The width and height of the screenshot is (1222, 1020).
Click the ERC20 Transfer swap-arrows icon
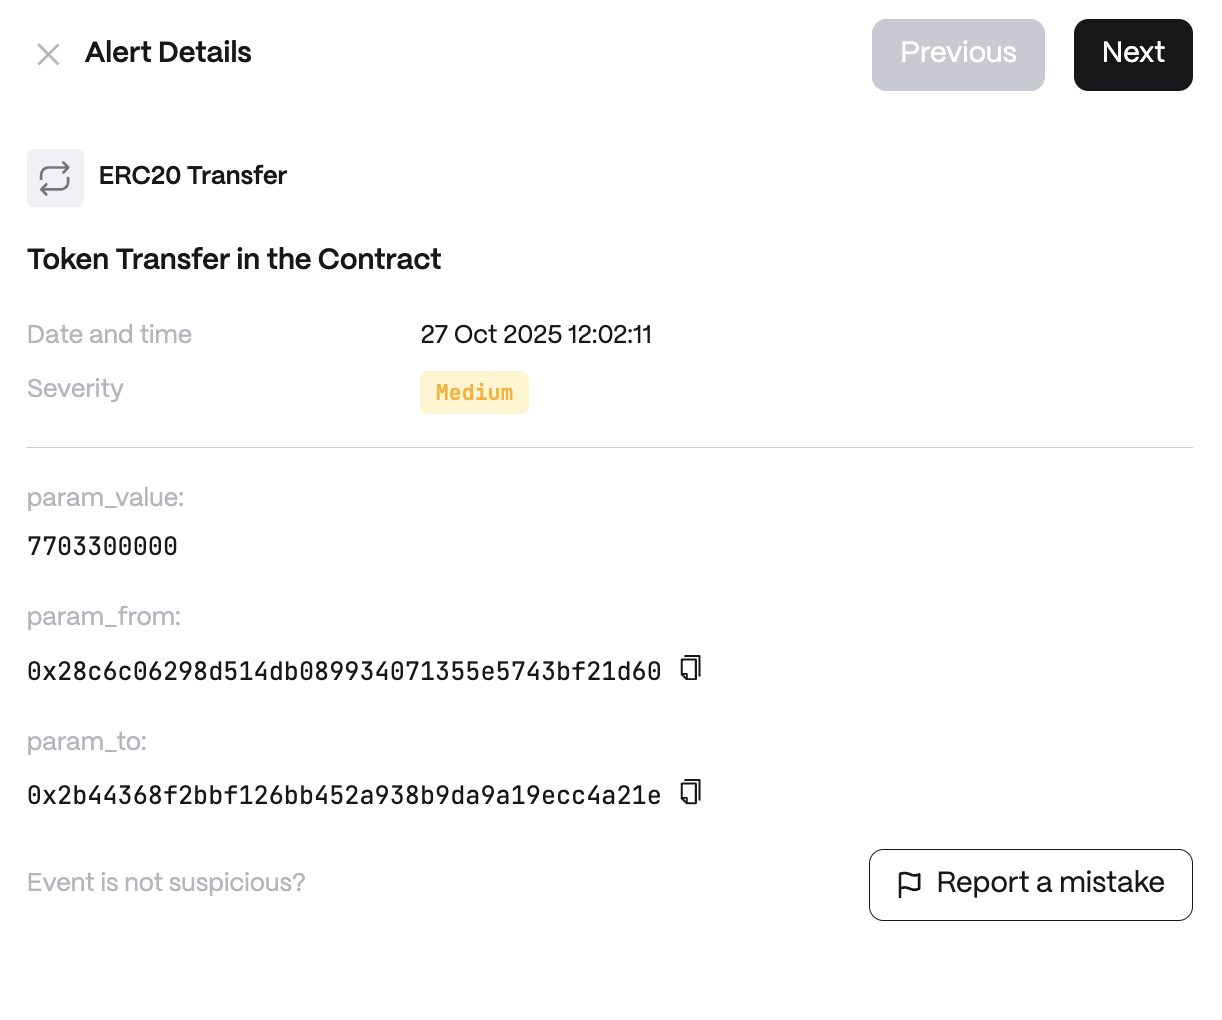[55, 178]
